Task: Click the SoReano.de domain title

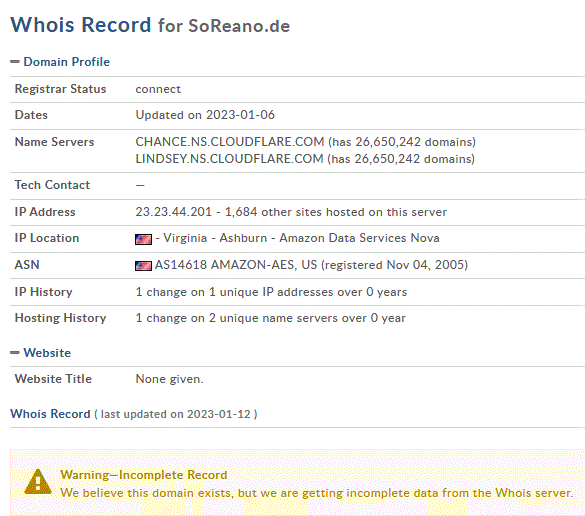Action: point(239,26)
